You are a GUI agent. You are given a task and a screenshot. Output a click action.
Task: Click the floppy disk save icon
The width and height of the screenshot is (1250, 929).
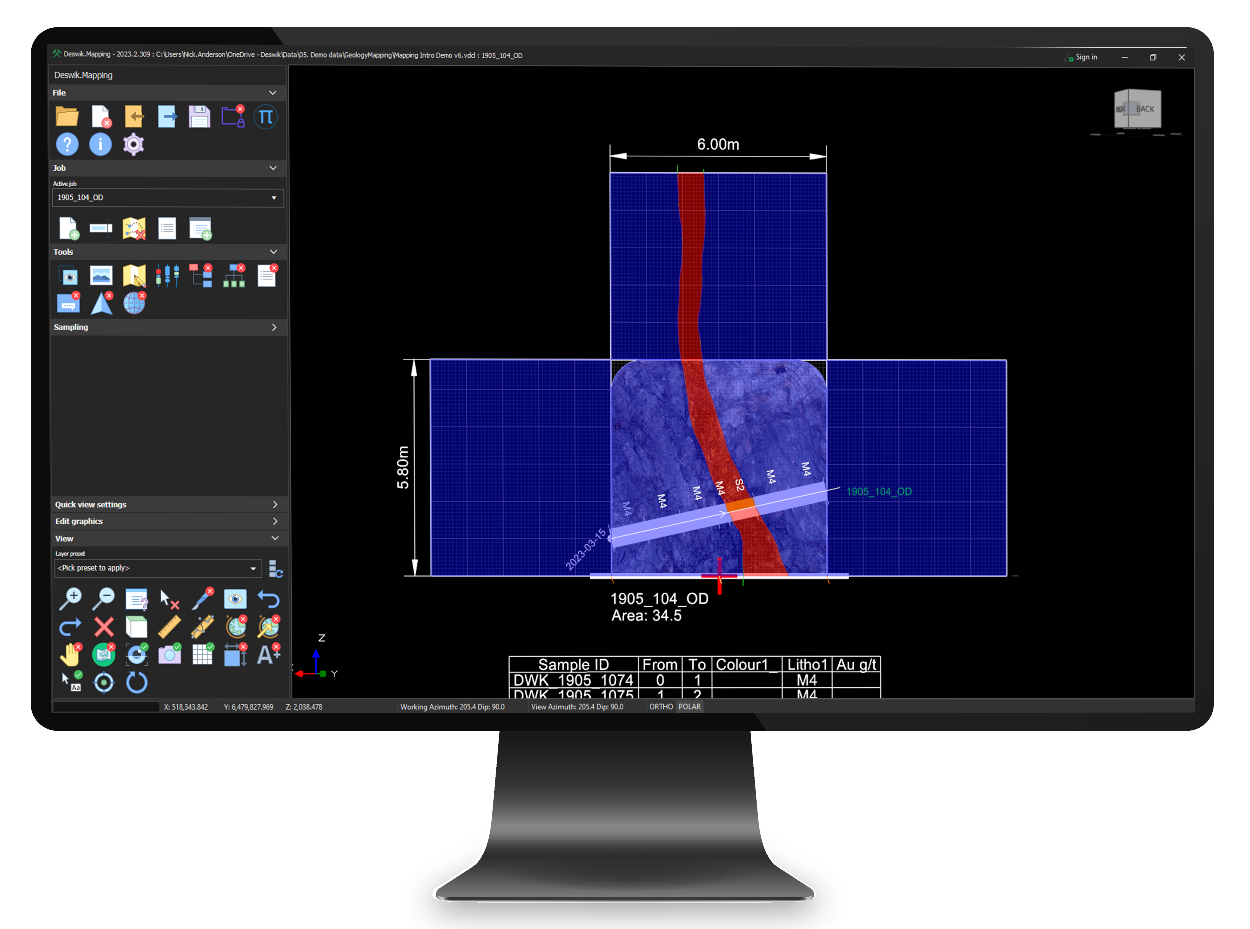(199, 116)
